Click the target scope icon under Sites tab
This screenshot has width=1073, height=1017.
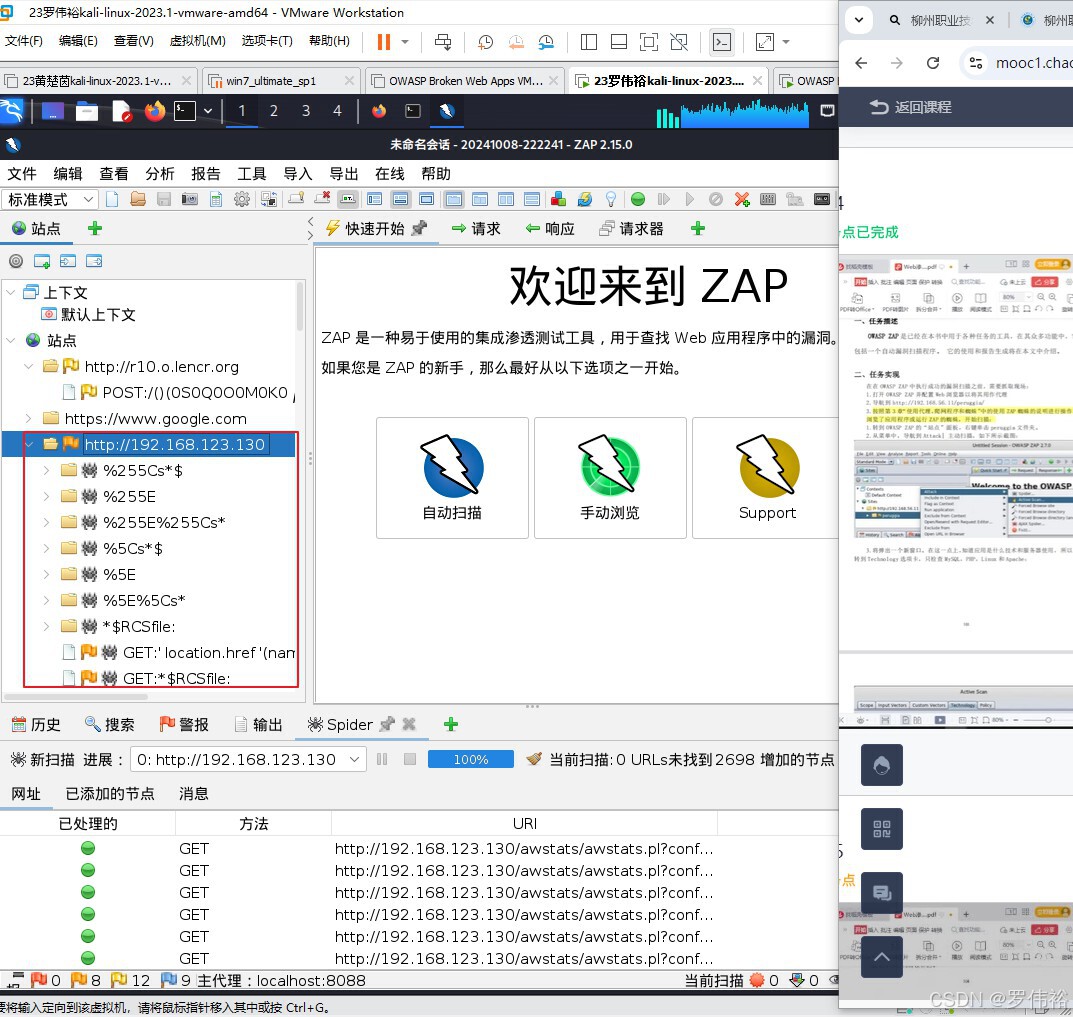[16, 261]
